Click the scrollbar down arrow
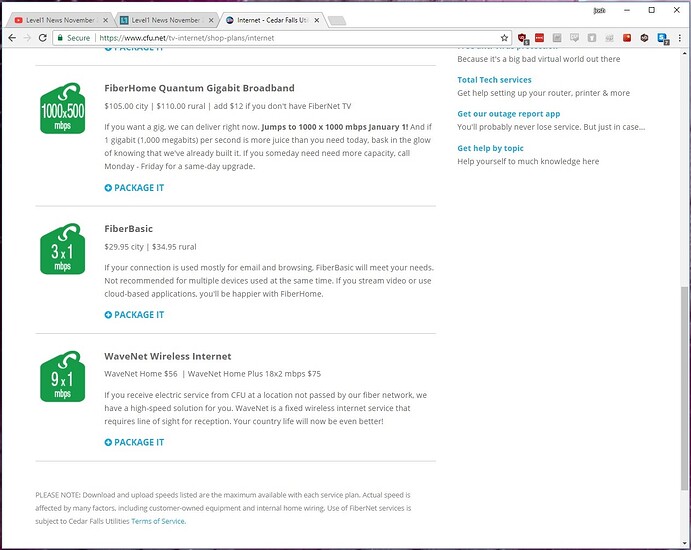 [684, 543]
